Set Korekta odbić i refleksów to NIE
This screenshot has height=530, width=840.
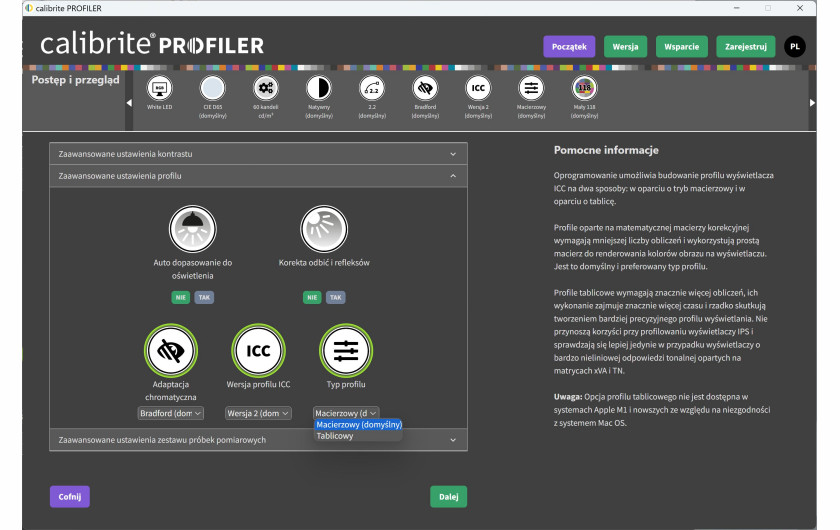coord(312,297)
